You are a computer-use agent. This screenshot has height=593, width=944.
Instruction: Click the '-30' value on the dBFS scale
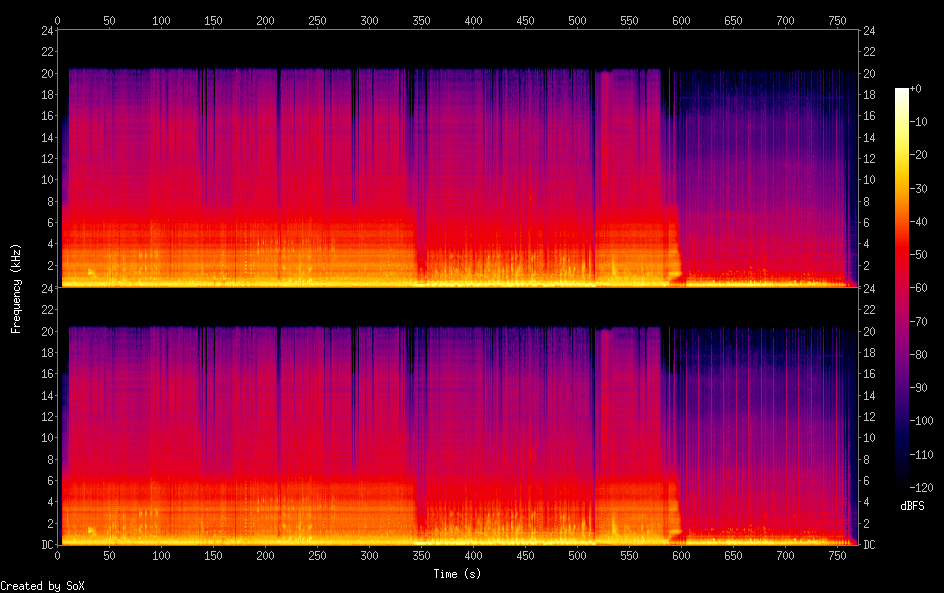pyautogui.click(x=918, y=188)
